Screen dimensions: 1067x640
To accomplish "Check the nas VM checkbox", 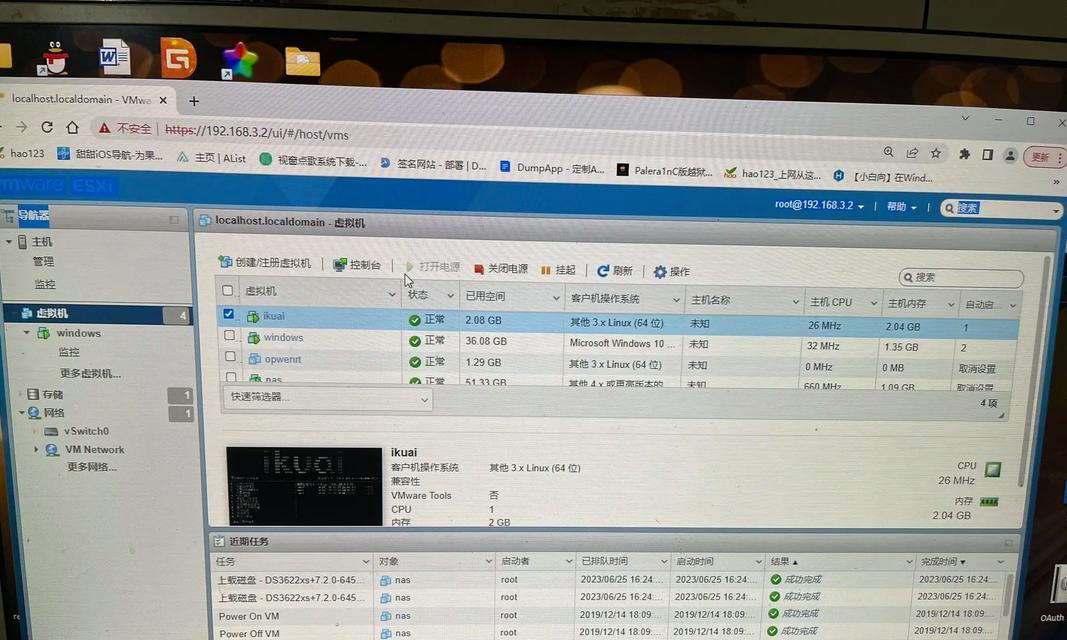I will tap(231, 376).
